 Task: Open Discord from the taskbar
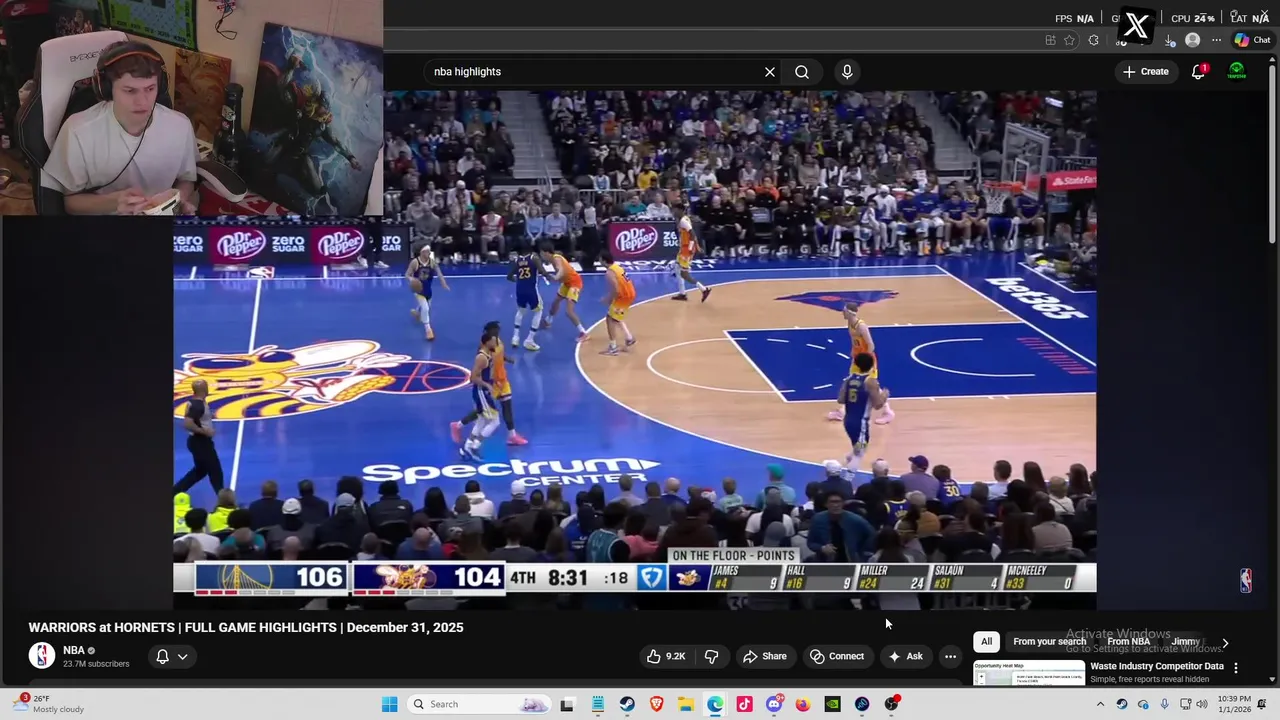tap(774, 704)
